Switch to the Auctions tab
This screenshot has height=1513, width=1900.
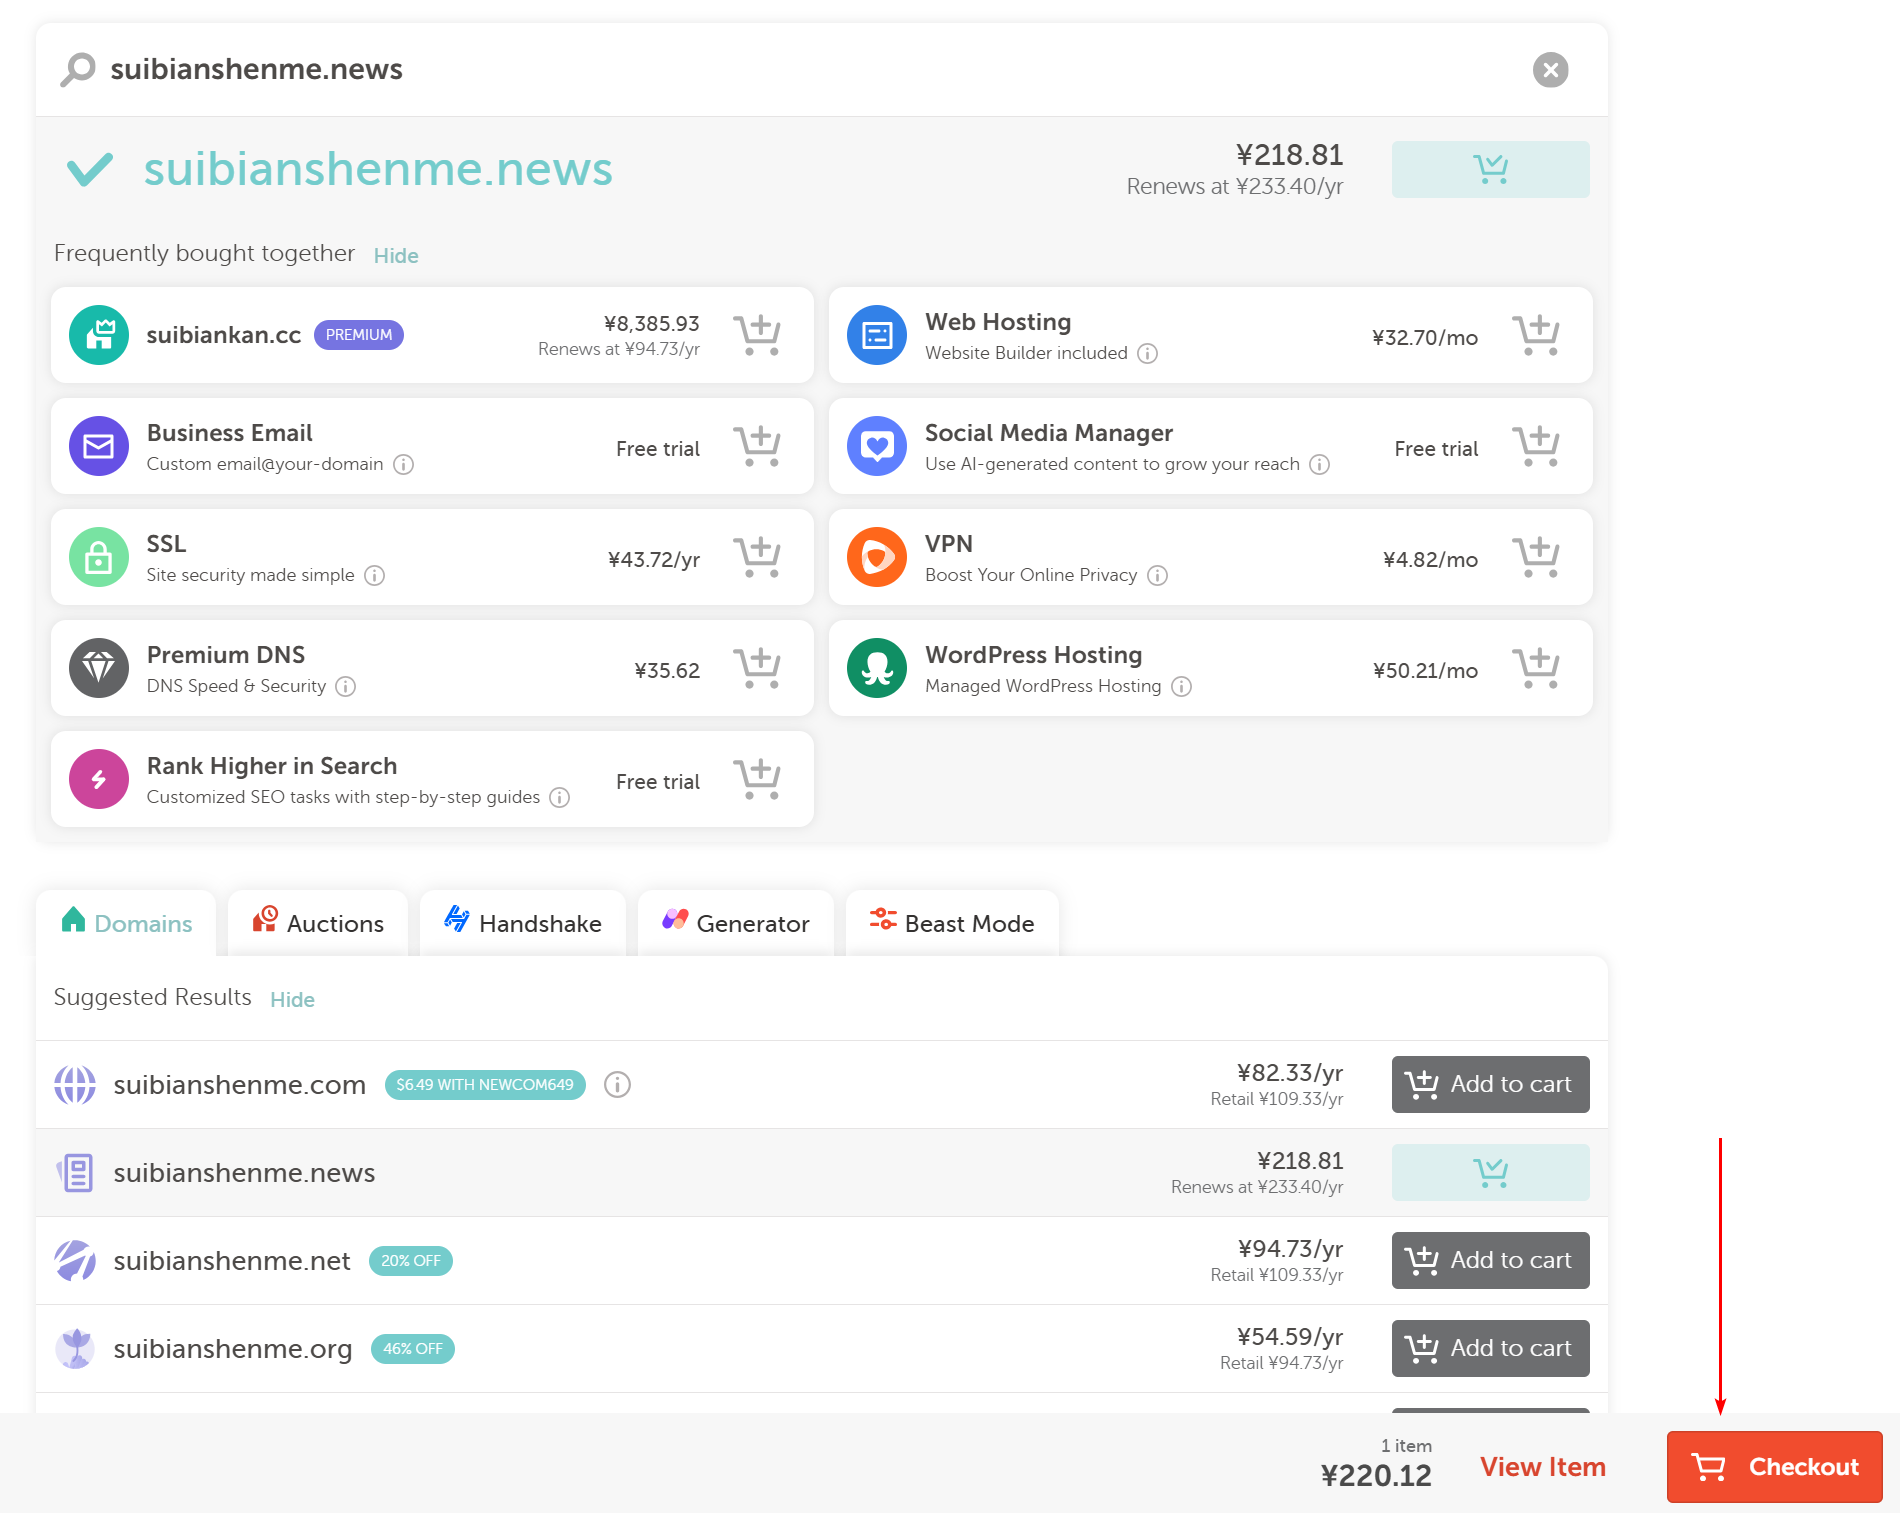[318, 923]
